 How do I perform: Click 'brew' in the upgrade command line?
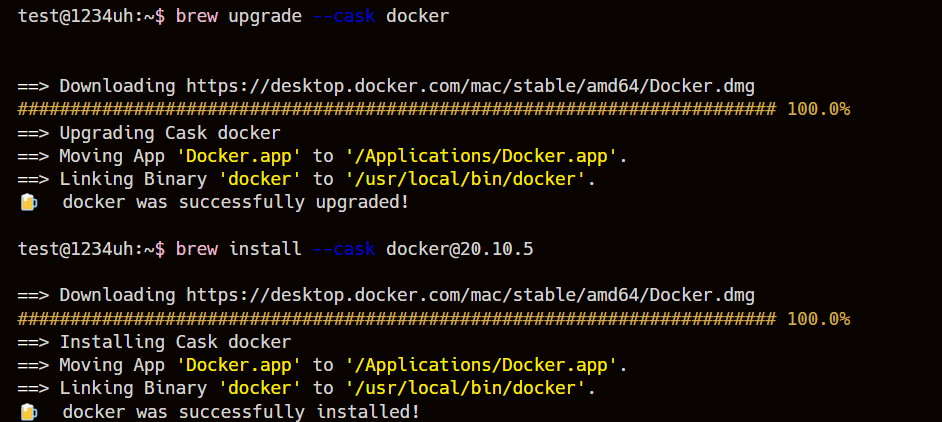tap(196, 16)
